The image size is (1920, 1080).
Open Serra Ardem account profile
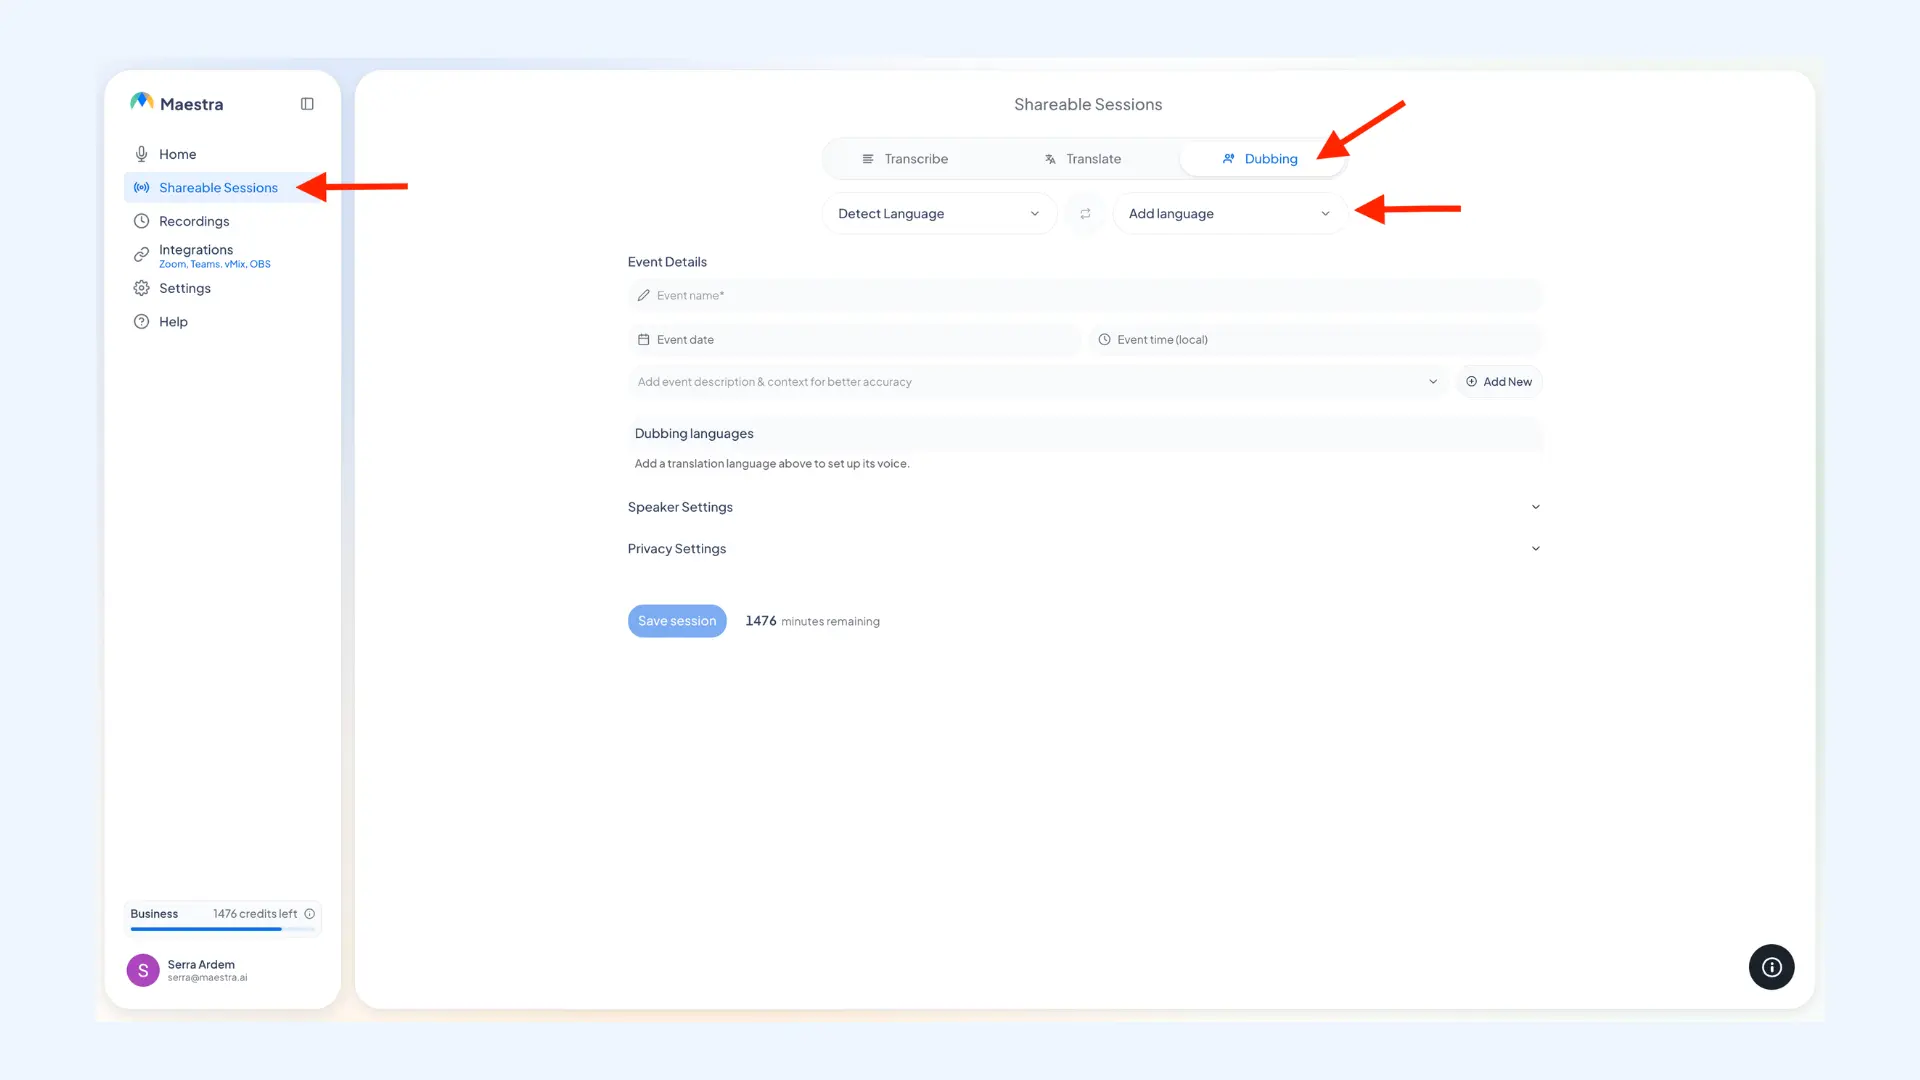(222, 970)
